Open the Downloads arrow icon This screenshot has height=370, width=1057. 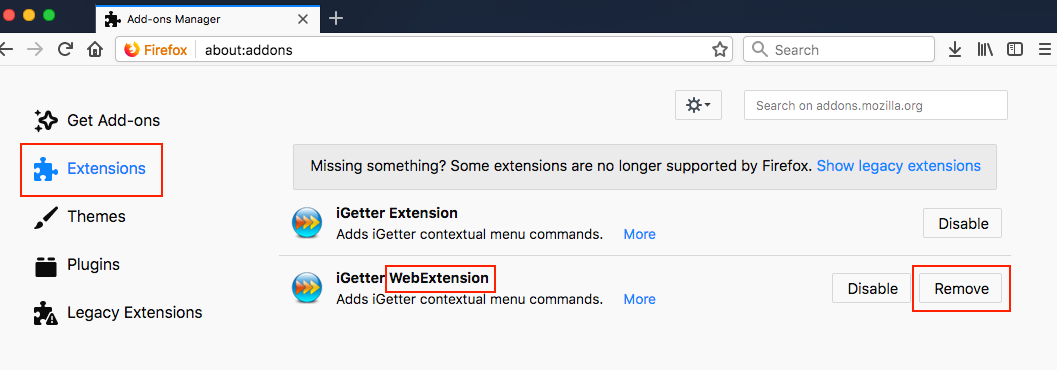pos(955,49)
